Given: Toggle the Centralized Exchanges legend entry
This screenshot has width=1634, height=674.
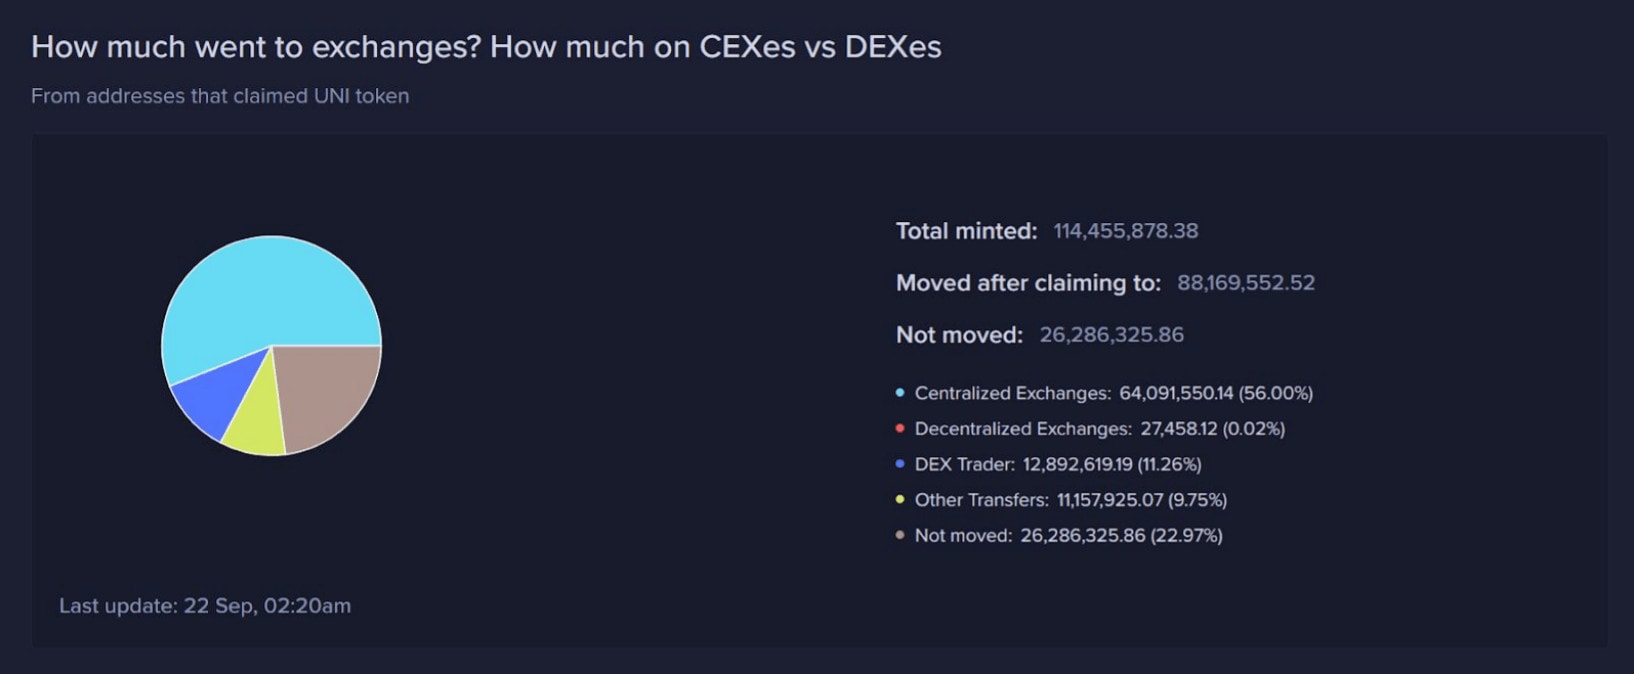Looking at the screenshot, I should pos(1104,393).
